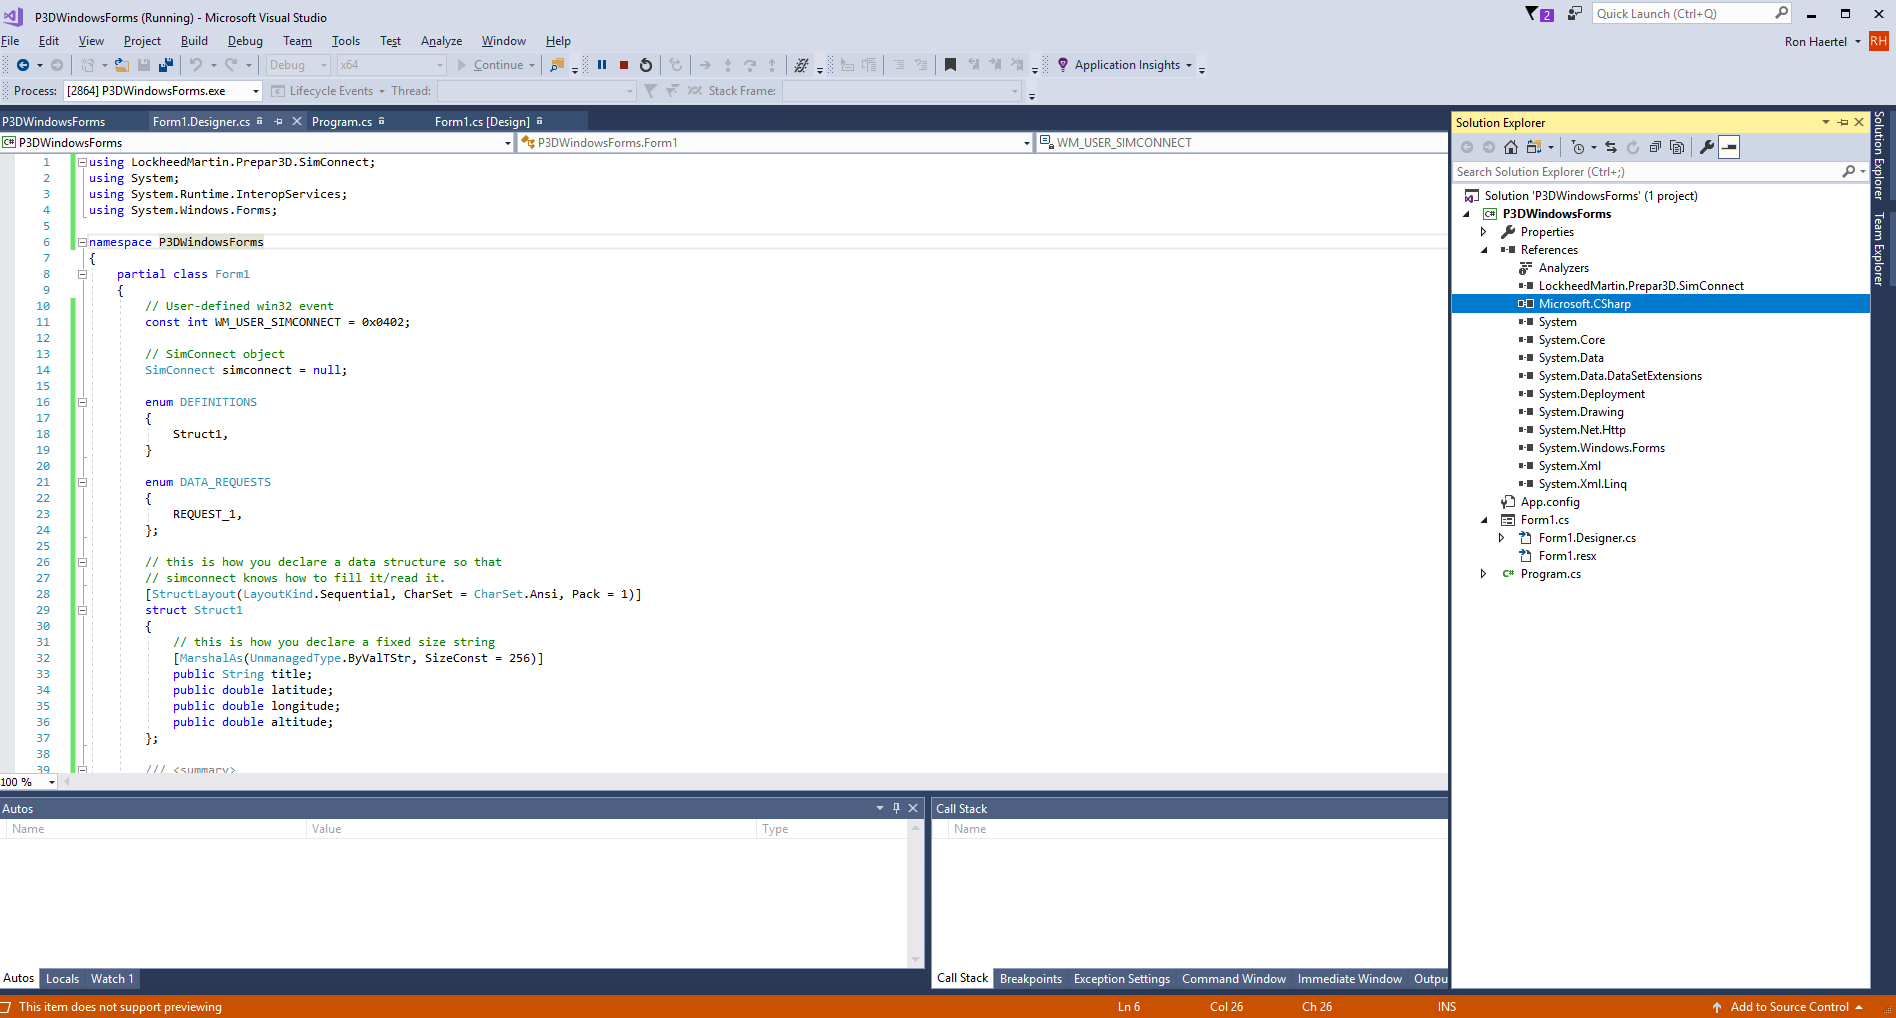Expand the Program.cs node in Solution Explorer
Image resolution: width=1896 pixels, height=1018 pixels.
tap(1484, 574)
